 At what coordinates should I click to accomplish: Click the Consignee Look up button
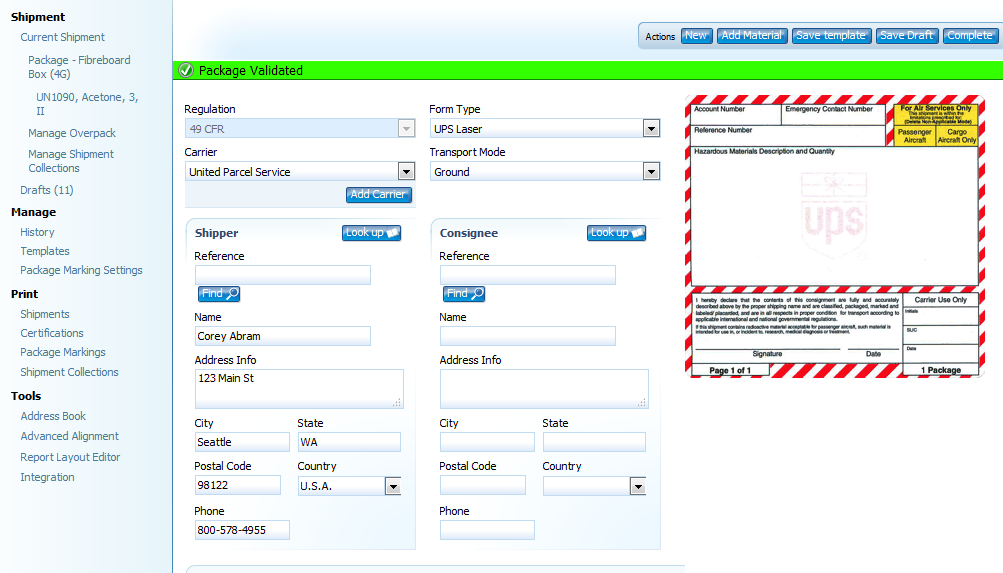click(x=616, y=233)
